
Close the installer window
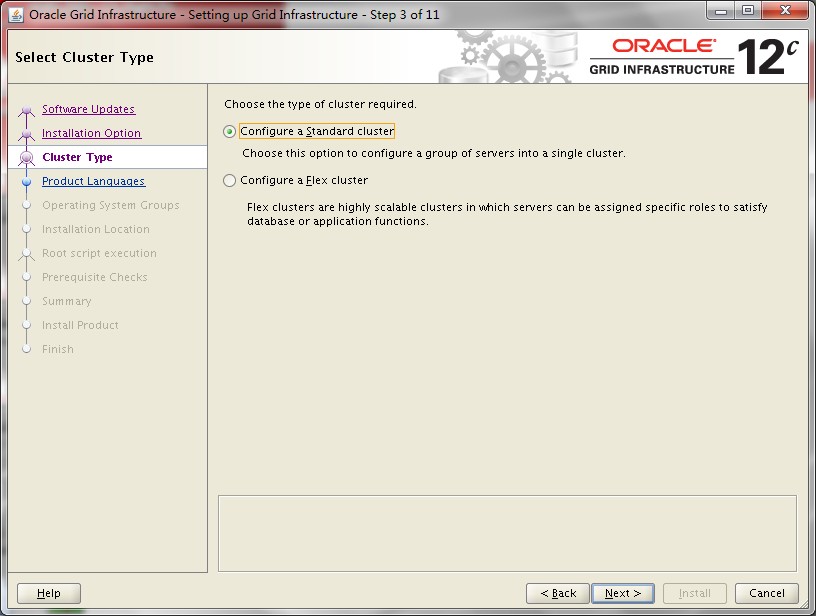[786, 11]
